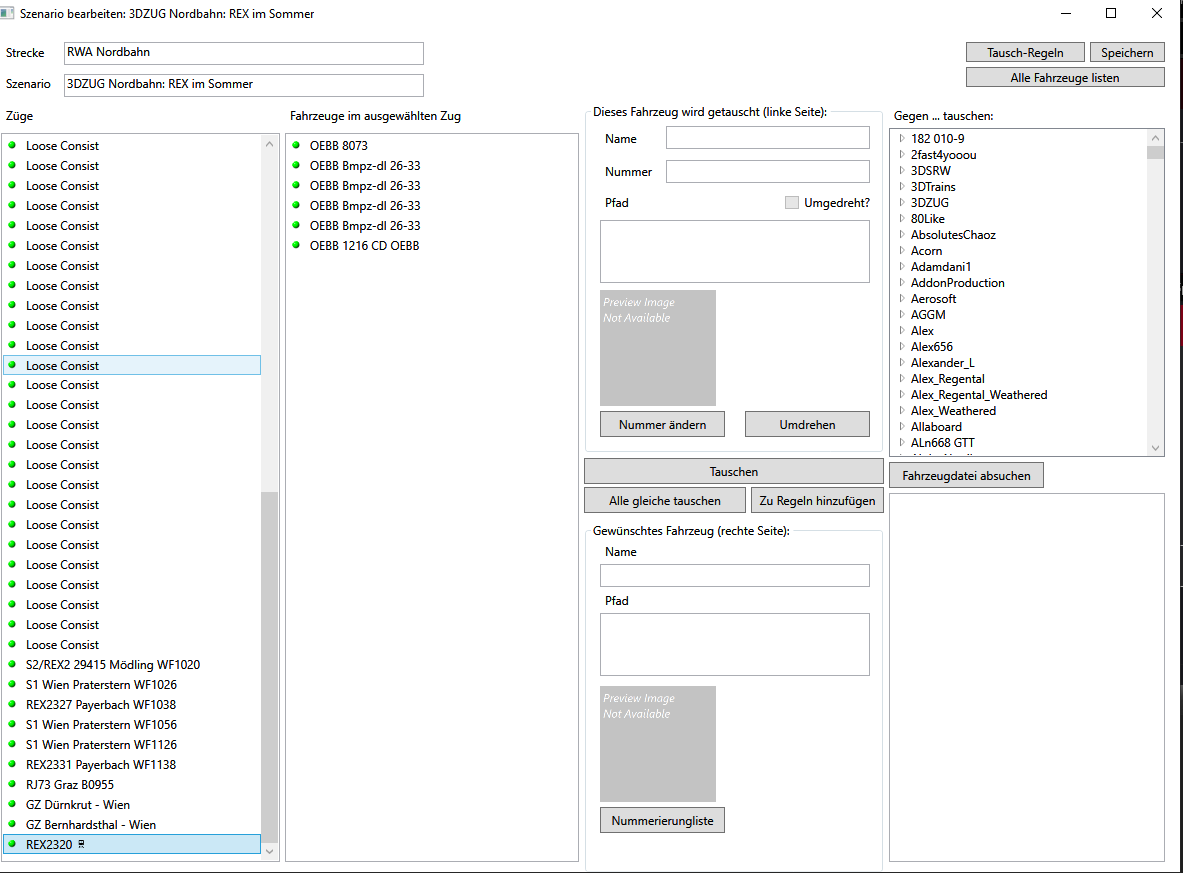Open the Tausch-Regeln dialog
Viewport: 1183px width, 873px height.
pos(1025,53)
